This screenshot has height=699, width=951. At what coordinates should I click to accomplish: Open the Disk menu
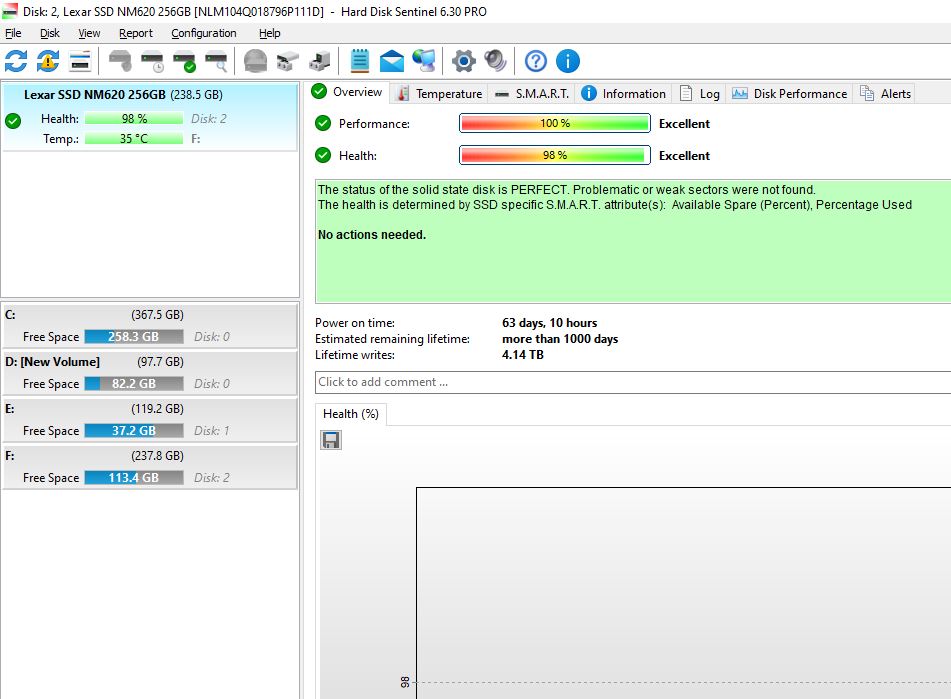[x=50, y=33]
